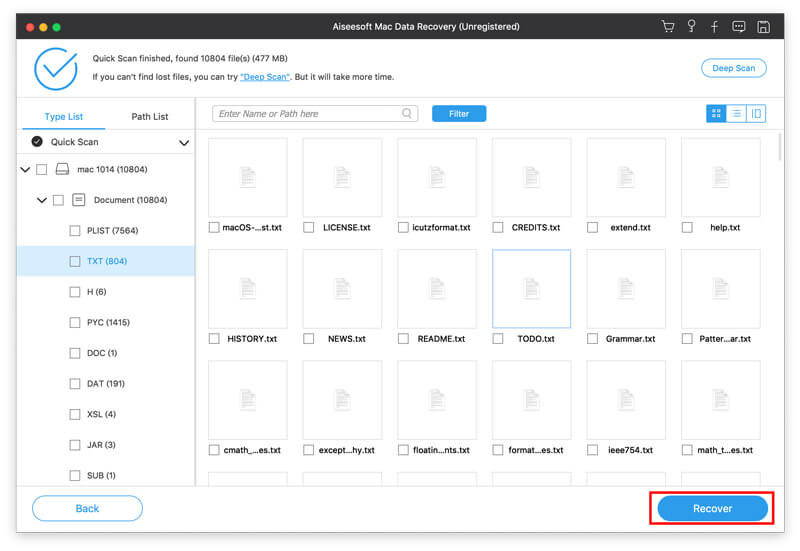Image resolution: width=800 pixels, height=551 pixels.
Task: Tick the checkbox for LICENSE.txt
Action: (309, 227)
